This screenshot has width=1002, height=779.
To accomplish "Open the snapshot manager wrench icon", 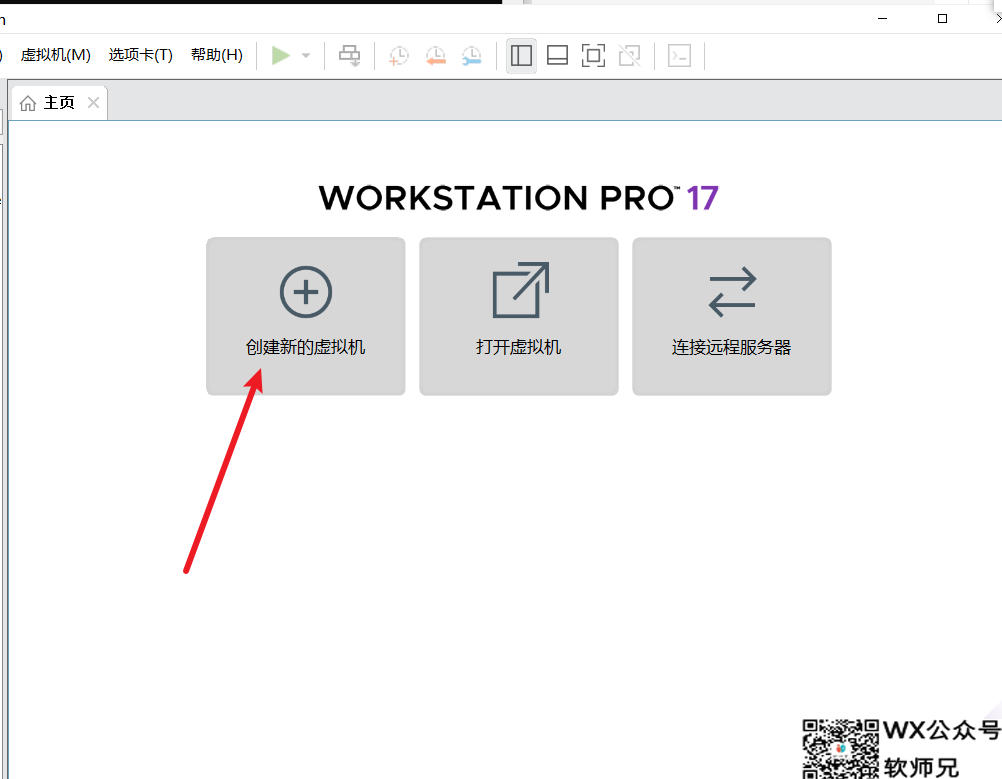I will (x=472, y=56).
